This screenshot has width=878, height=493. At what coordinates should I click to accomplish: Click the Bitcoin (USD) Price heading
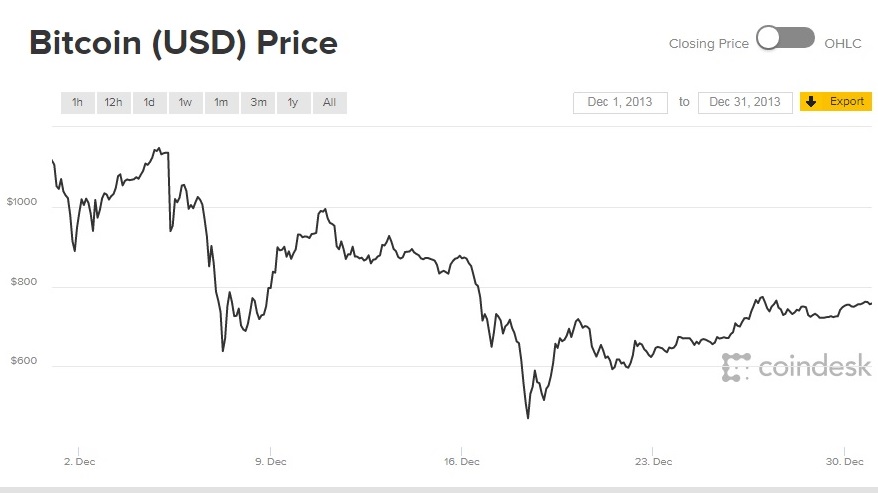183,43
